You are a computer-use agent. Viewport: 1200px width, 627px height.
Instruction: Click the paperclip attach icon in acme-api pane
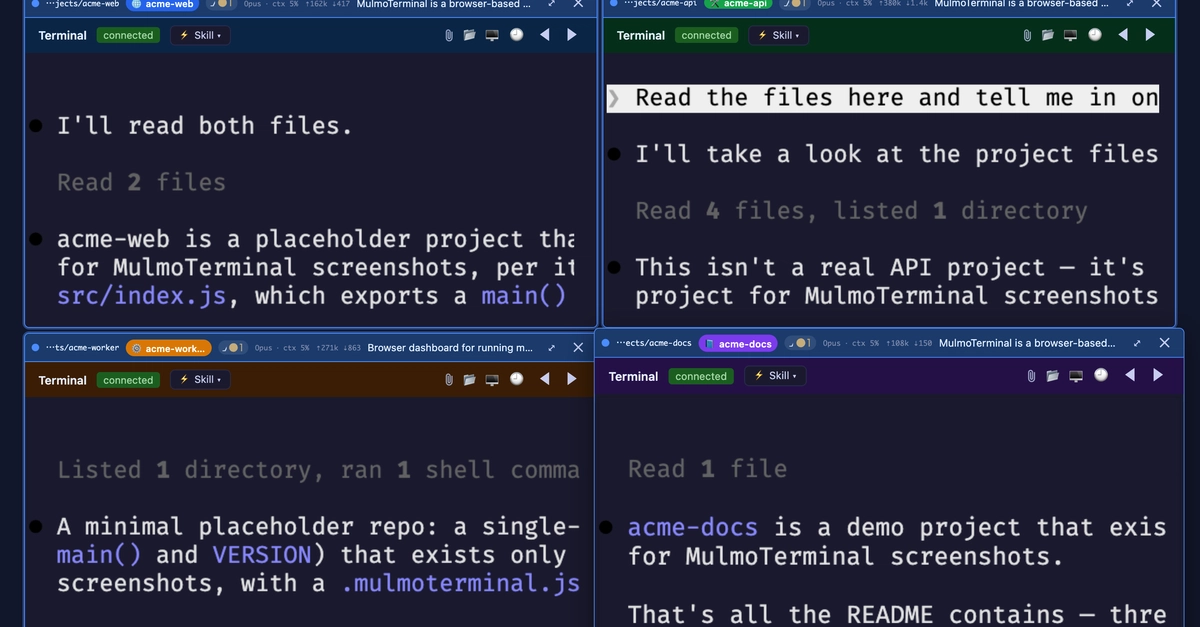tap(1027, 35)
